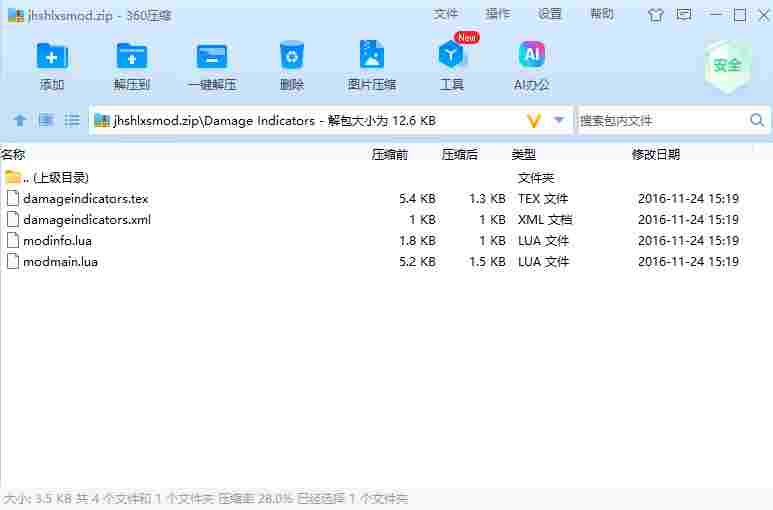Sort by the 类型 column header
Image resolution: width=773 pixels, height=510 pixels.
pyautogui.click(x=524, y=155)
